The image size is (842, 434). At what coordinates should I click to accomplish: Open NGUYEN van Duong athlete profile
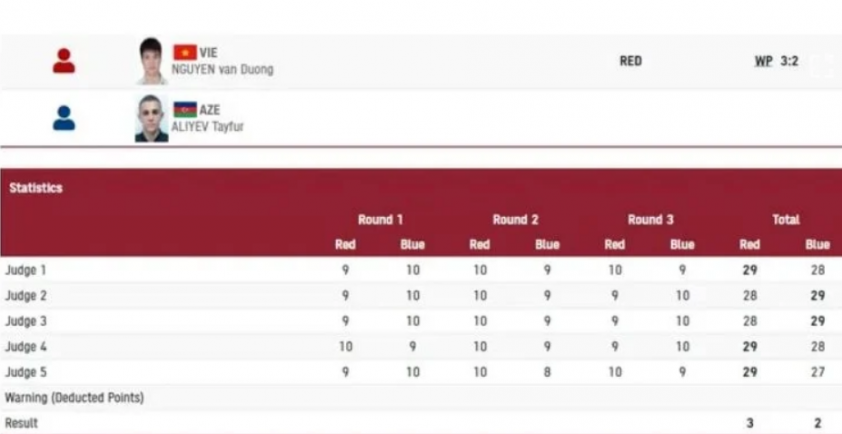[222, 69]
